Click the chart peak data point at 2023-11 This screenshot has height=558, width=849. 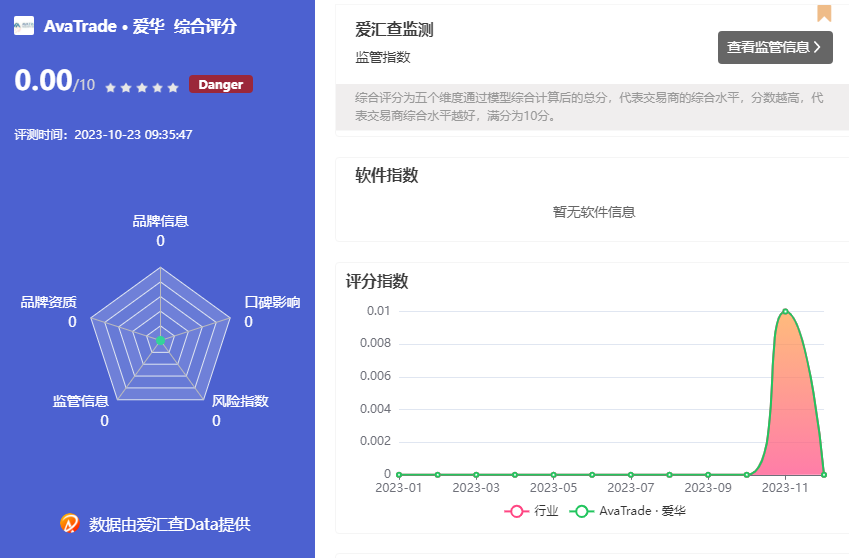coord(785,311)
